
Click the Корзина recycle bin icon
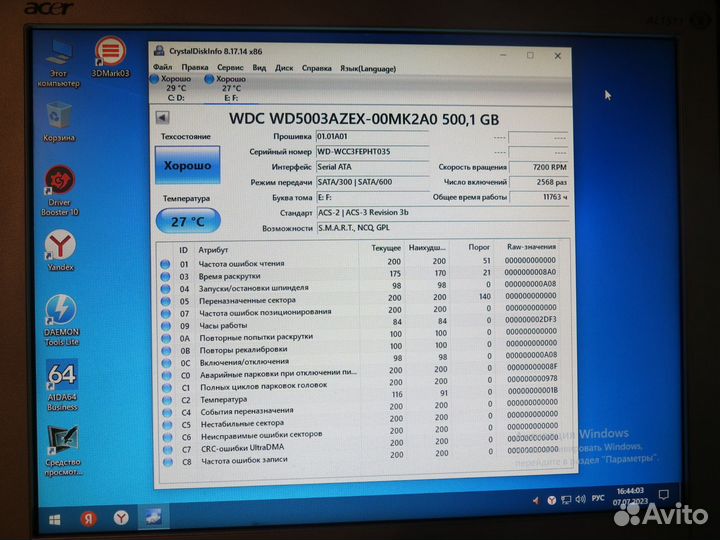[x=59, y=122]
